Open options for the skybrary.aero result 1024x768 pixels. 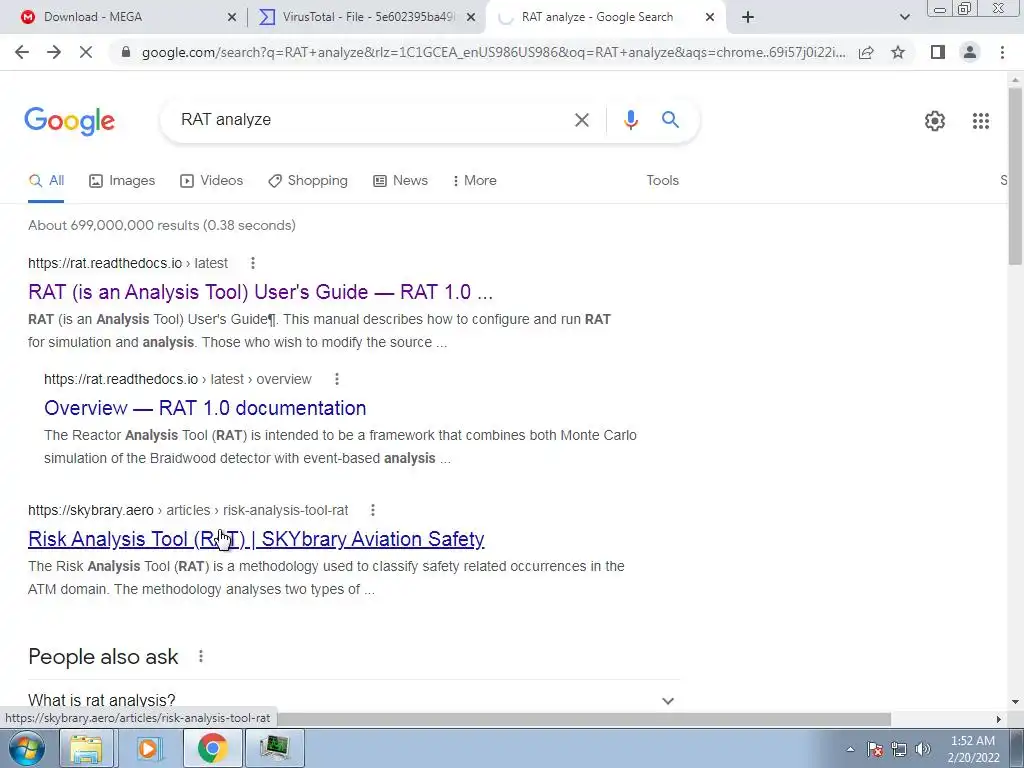[372, 510]
